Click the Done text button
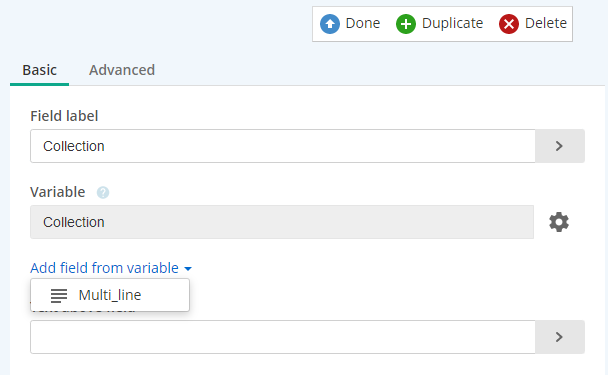 [x=363, y=23]
